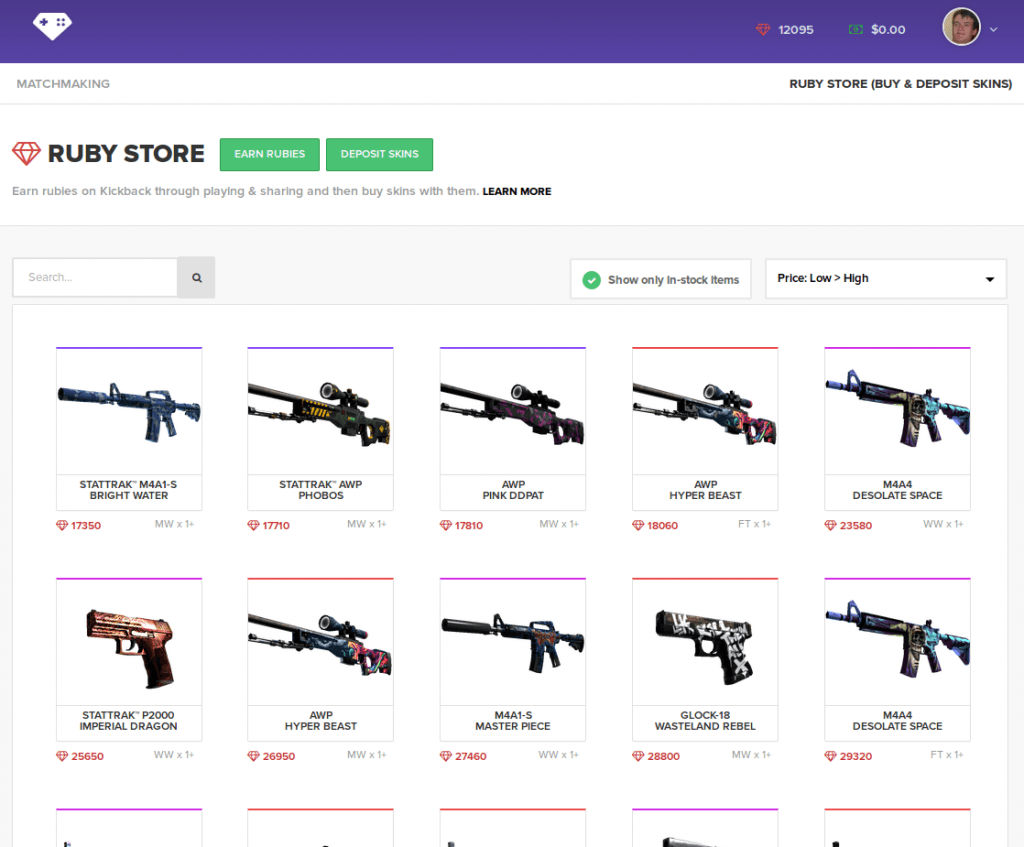Viewport: 1024px width, 847px height.
Task: Follow the LEARN MORE link
Action: tap(517, 191)
